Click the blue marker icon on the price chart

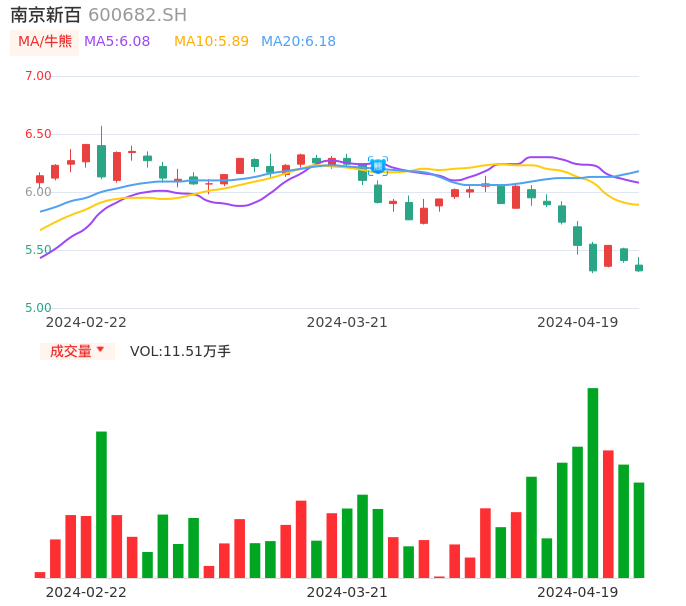[x=377, y=166]
